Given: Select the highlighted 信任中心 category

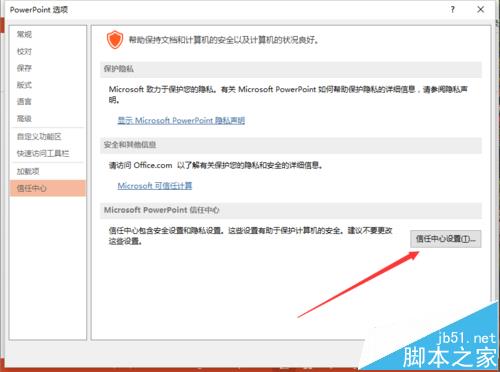Looking at the screenshot, I should (x=48, y=188).
